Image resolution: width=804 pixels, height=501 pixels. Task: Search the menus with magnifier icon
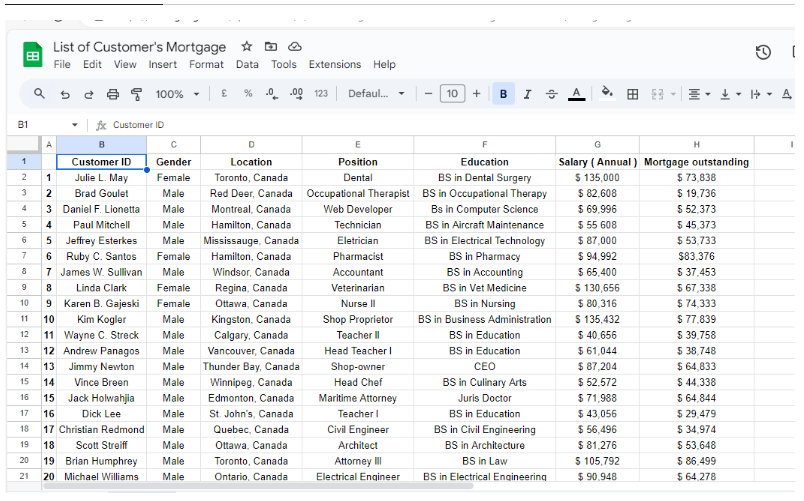click(x=40, y=94)
